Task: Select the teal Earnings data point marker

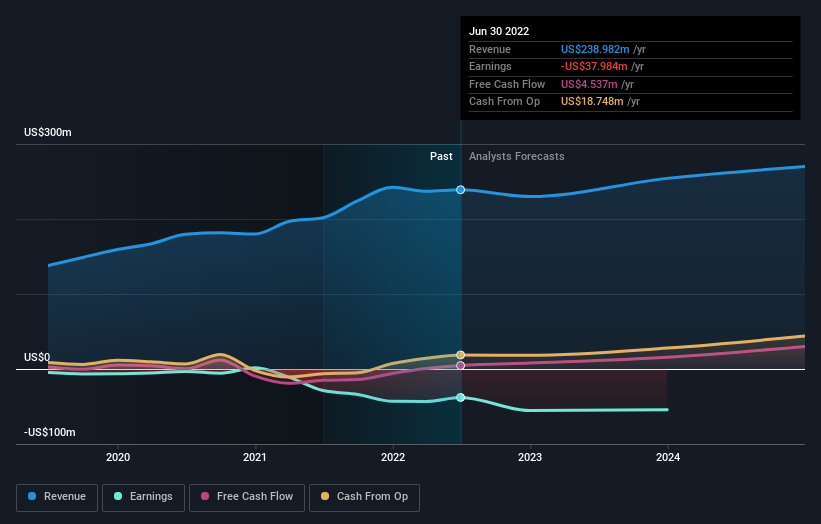Action: (460, 397)
